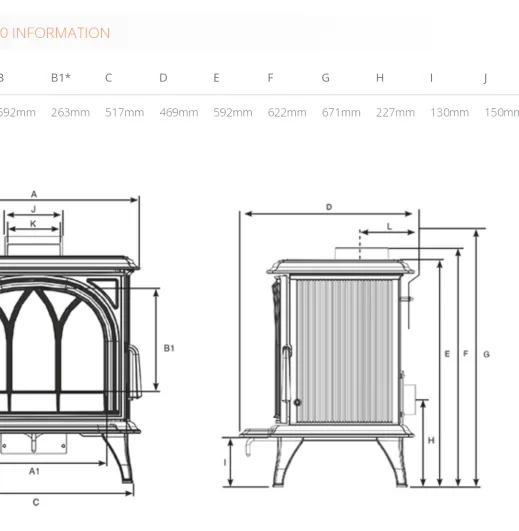Viewport: 519px width, 531px height.
Task: Click the L dimension label on side diagram
Action: pos(389,227)
